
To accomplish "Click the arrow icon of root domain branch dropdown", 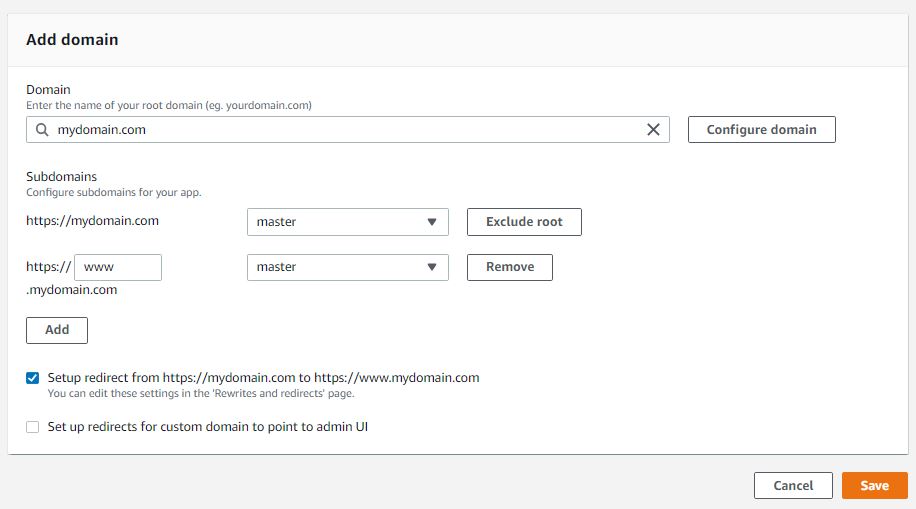I will 432,222.
